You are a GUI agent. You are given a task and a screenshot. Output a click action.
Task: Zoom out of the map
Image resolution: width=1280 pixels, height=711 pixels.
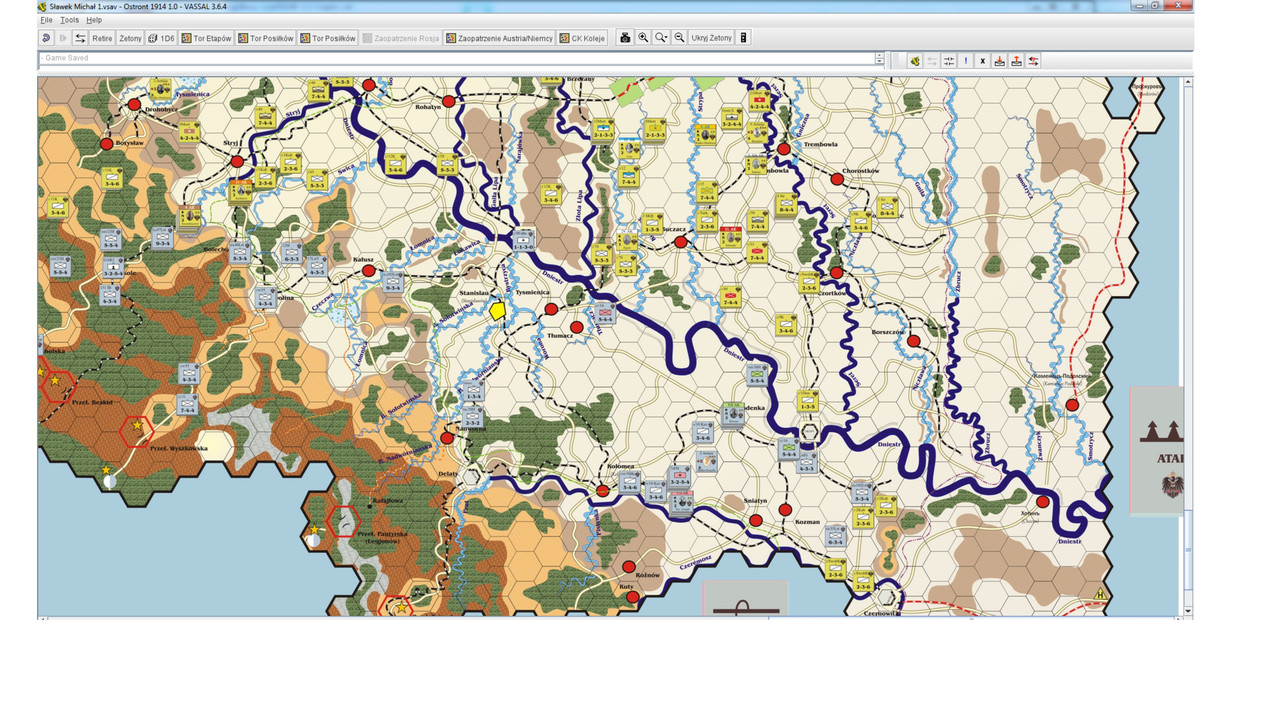click(679, 38)
